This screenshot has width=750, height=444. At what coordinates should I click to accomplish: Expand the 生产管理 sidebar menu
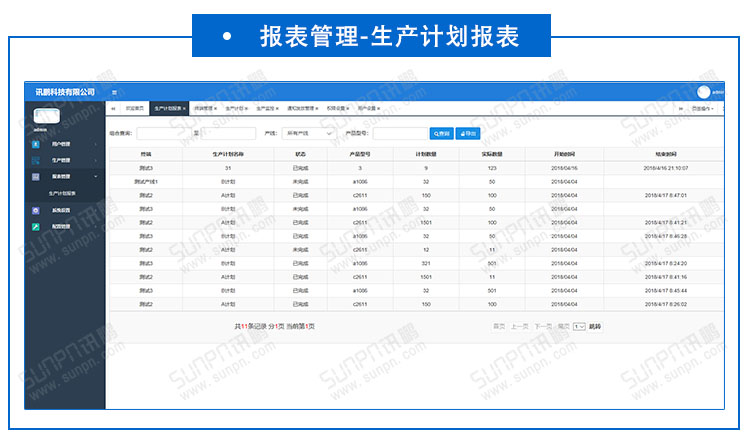click(x=65, y=160)
